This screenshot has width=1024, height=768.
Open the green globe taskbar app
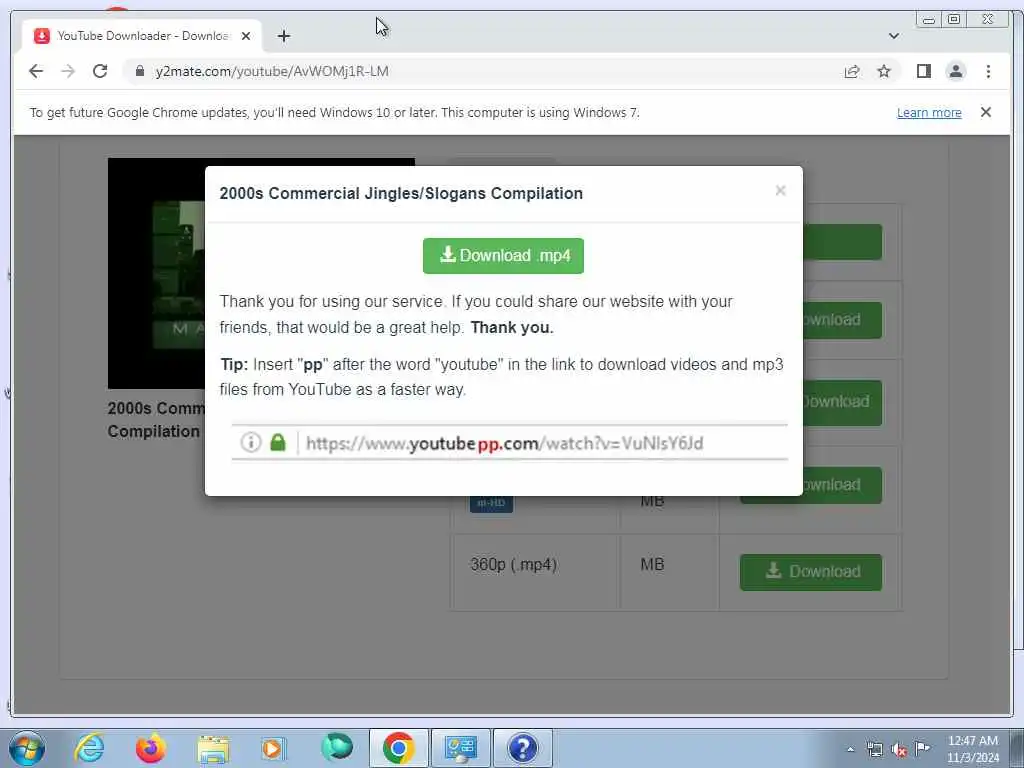coord(337,747)
